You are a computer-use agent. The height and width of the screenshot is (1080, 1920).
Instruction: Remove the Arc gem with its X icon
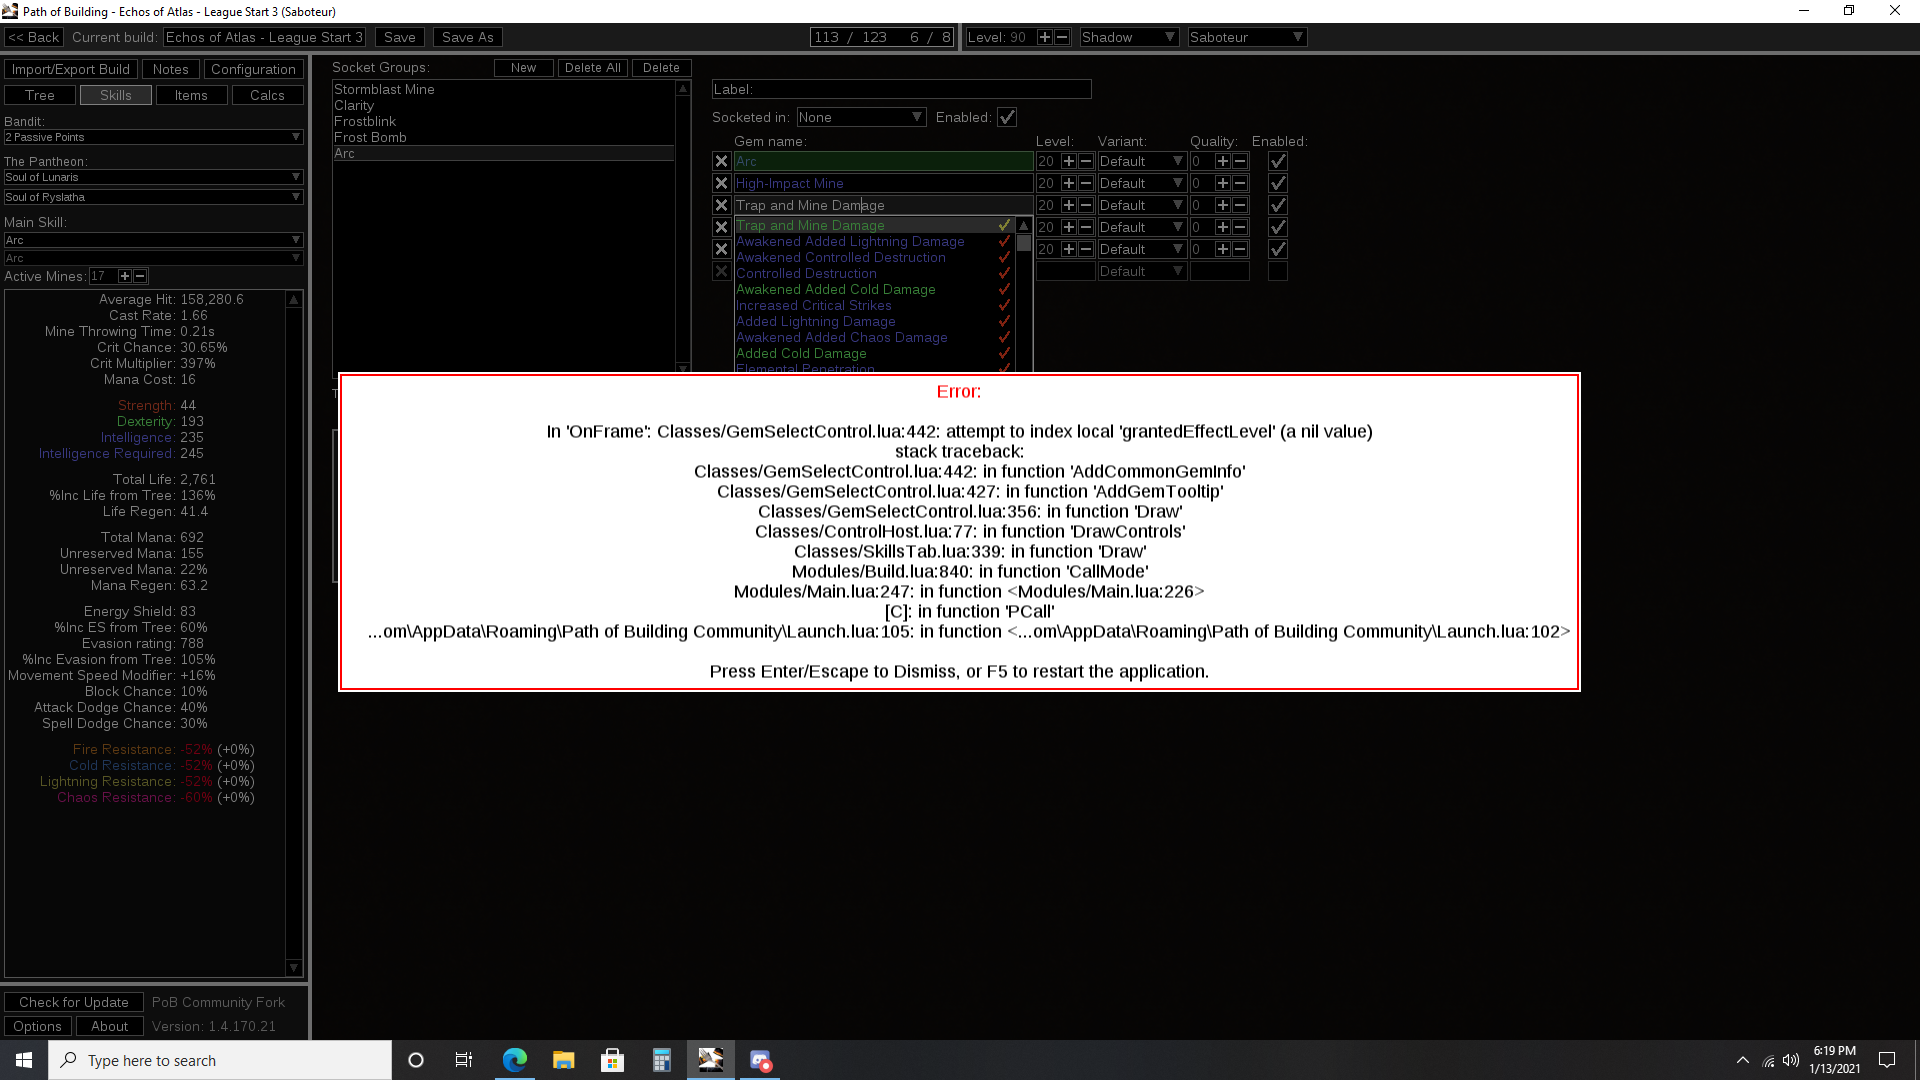coord(721,161)
